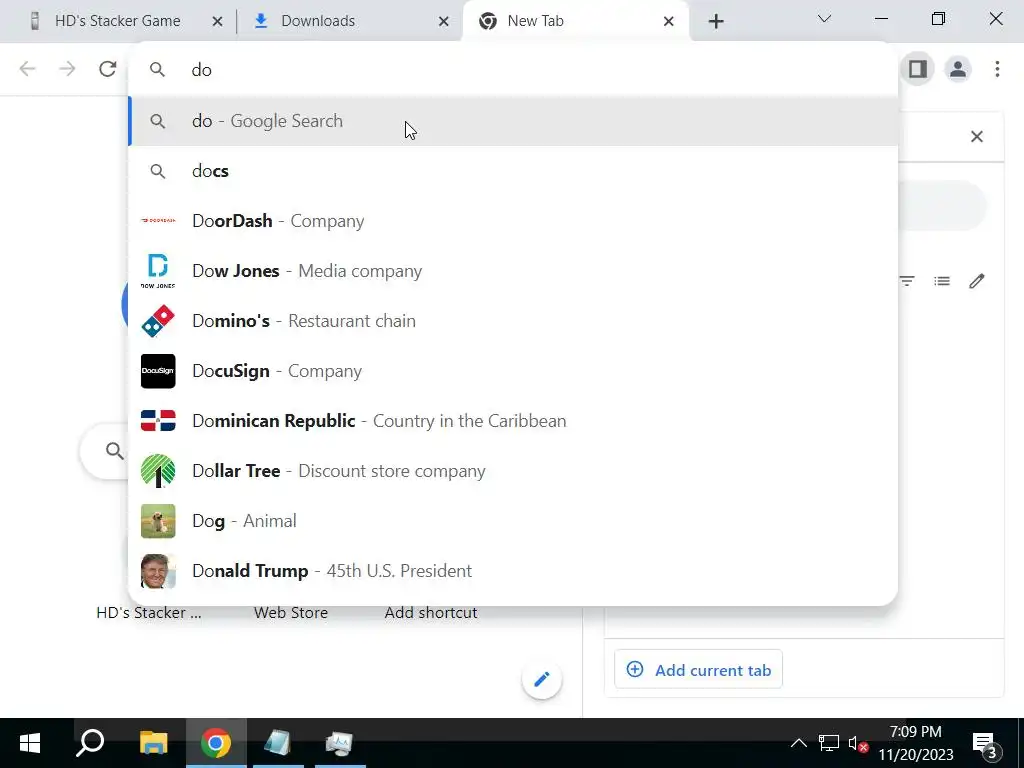Open File Explorer from the taskbar
Image resolution: width=1024 pixels, height=768 pixels.
click(x=154, y=743)
